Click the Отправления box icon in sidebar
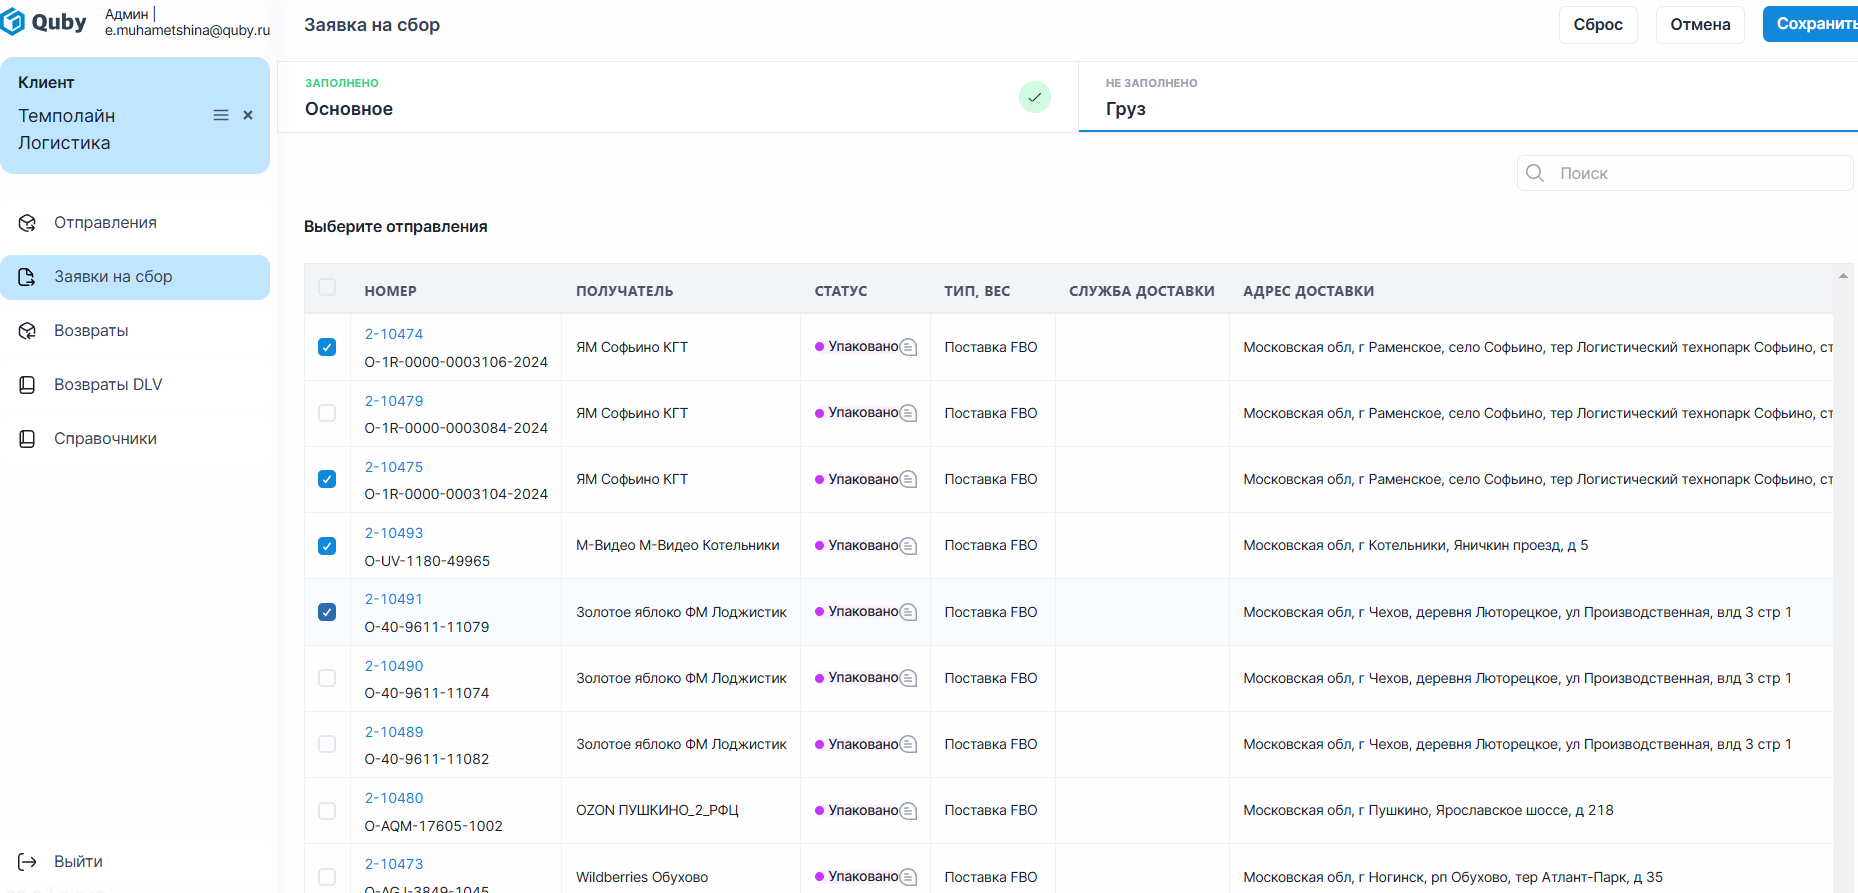 28,223
